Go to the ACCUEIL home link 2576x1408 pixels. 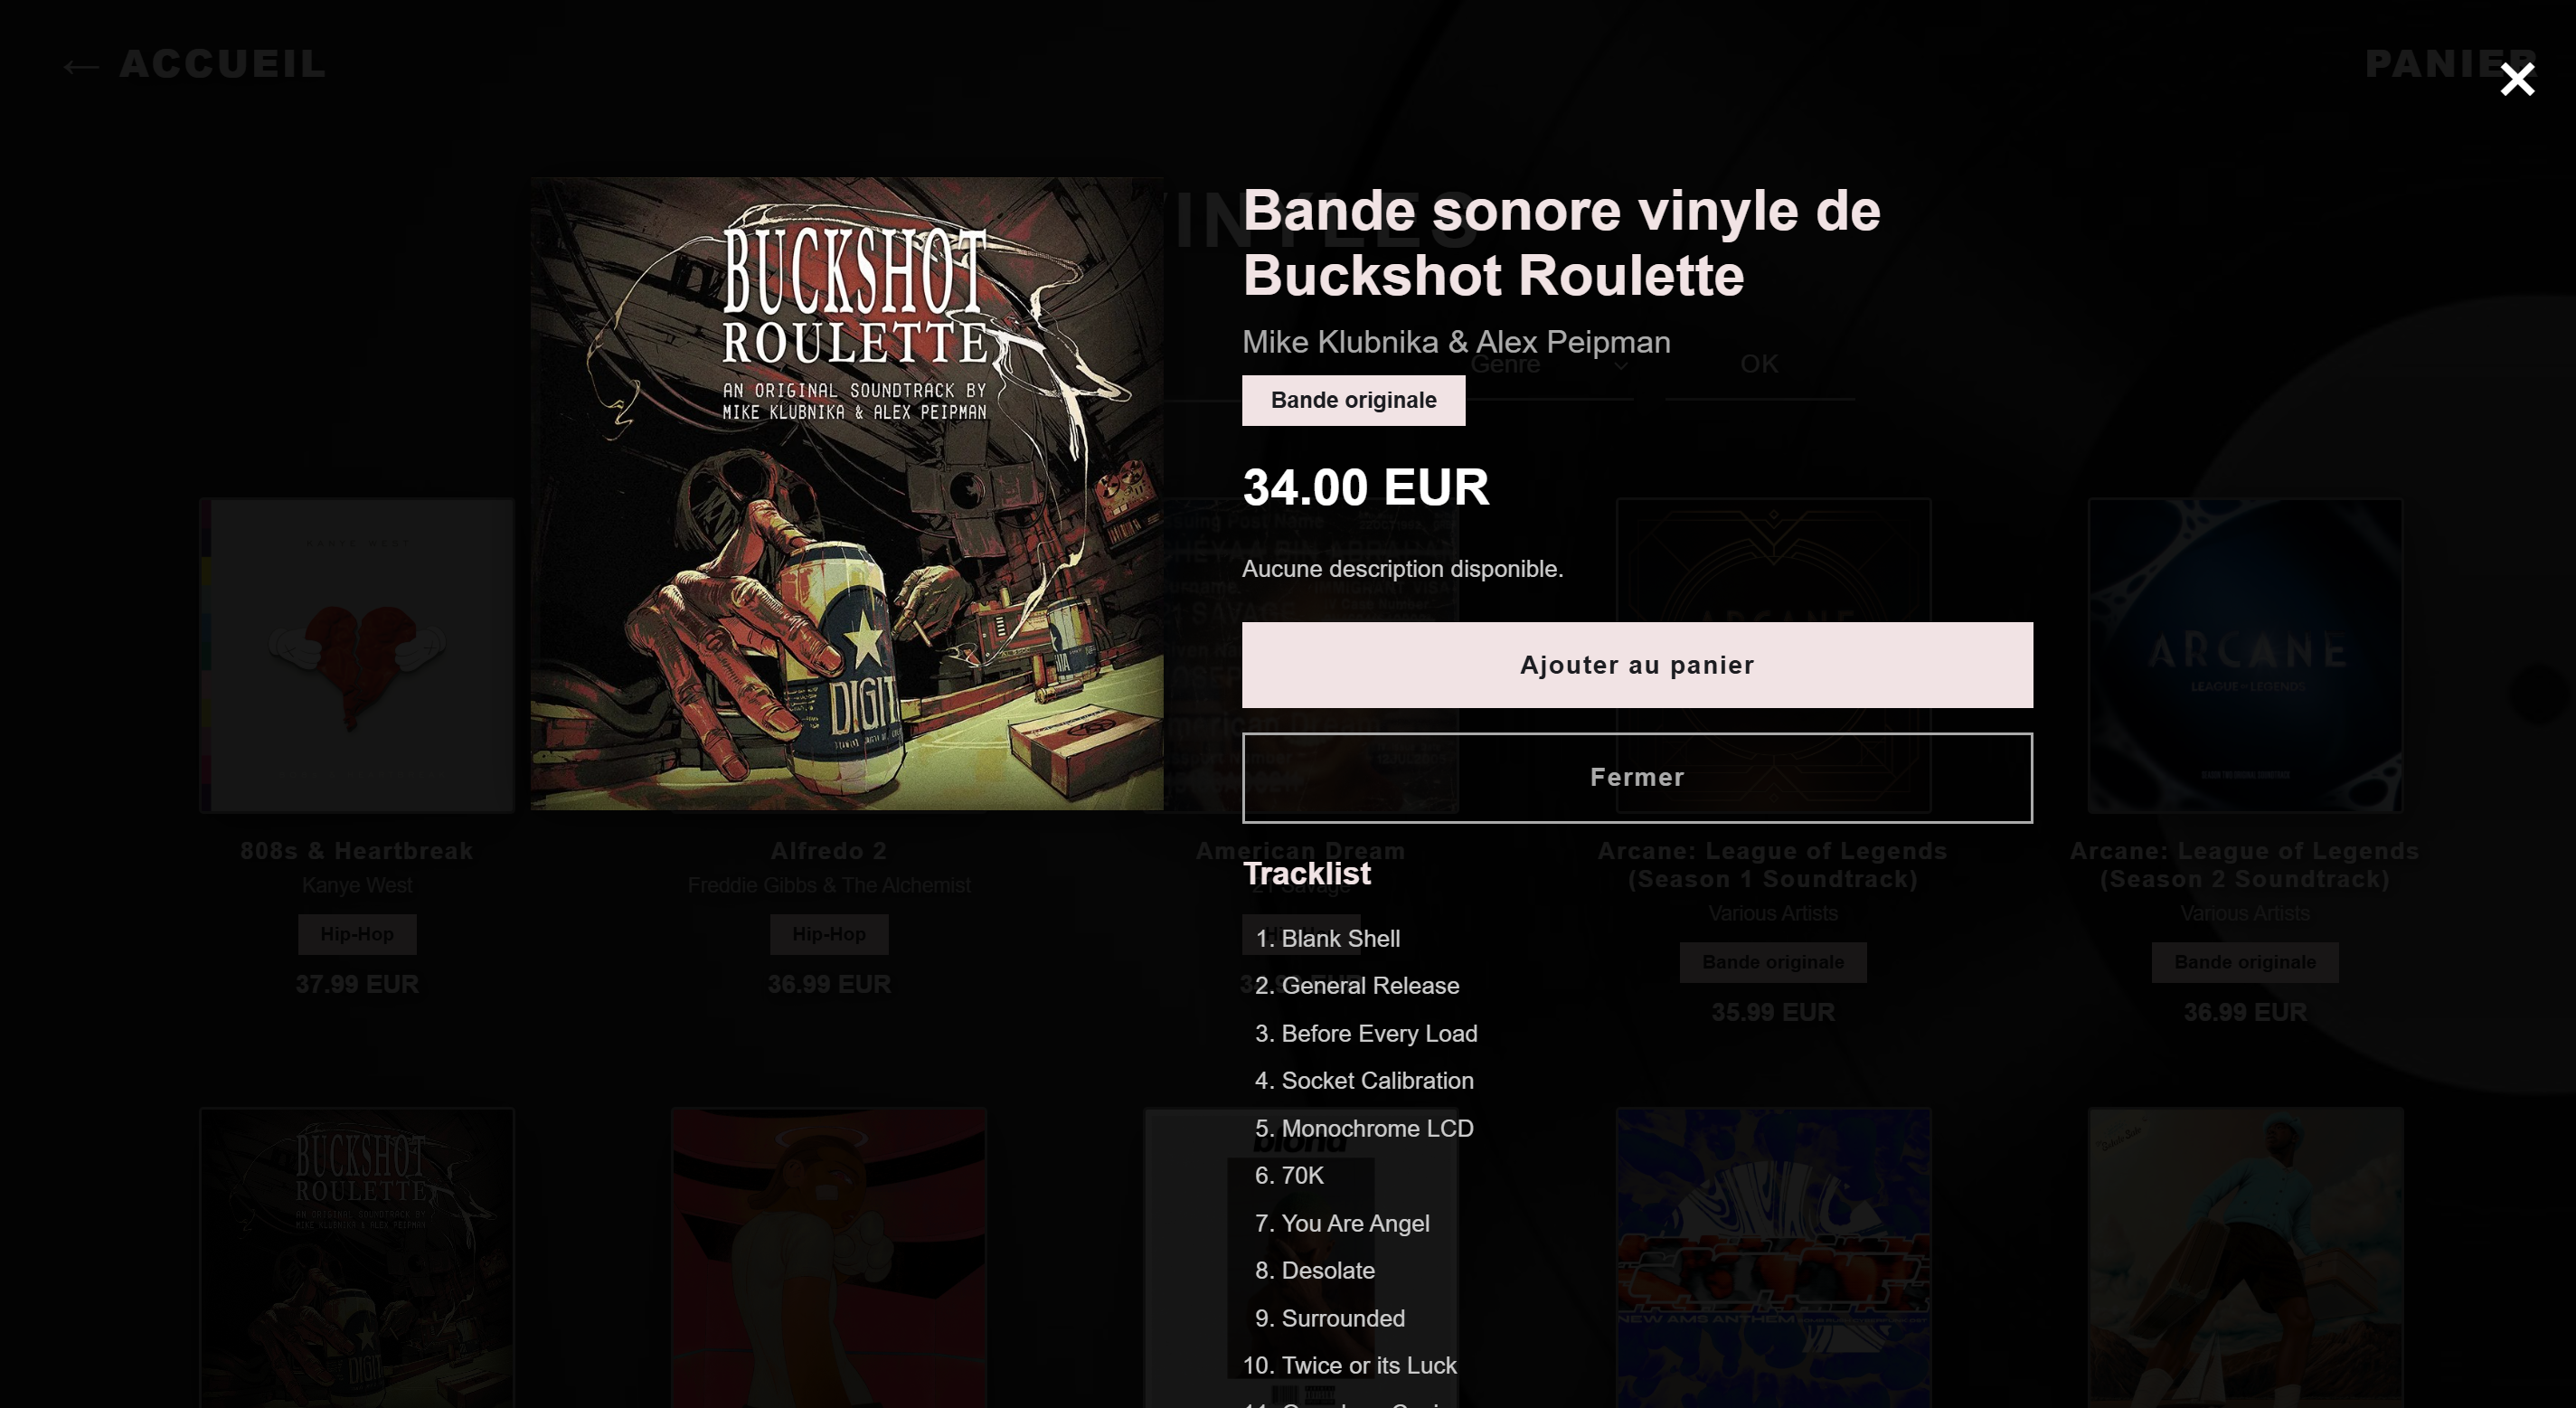[x=222, y=64]
